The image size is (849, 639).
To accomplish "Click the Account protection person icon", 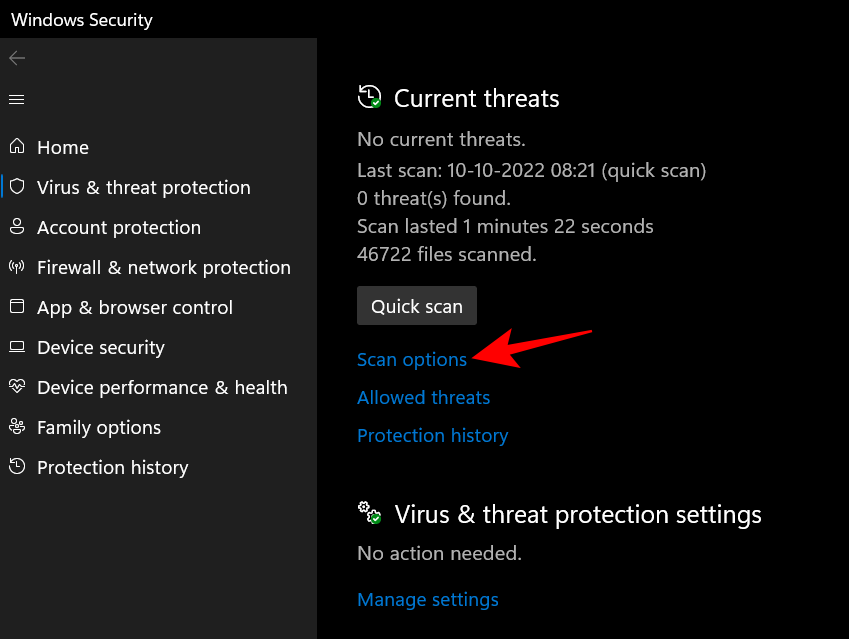I will pos(17,227).
